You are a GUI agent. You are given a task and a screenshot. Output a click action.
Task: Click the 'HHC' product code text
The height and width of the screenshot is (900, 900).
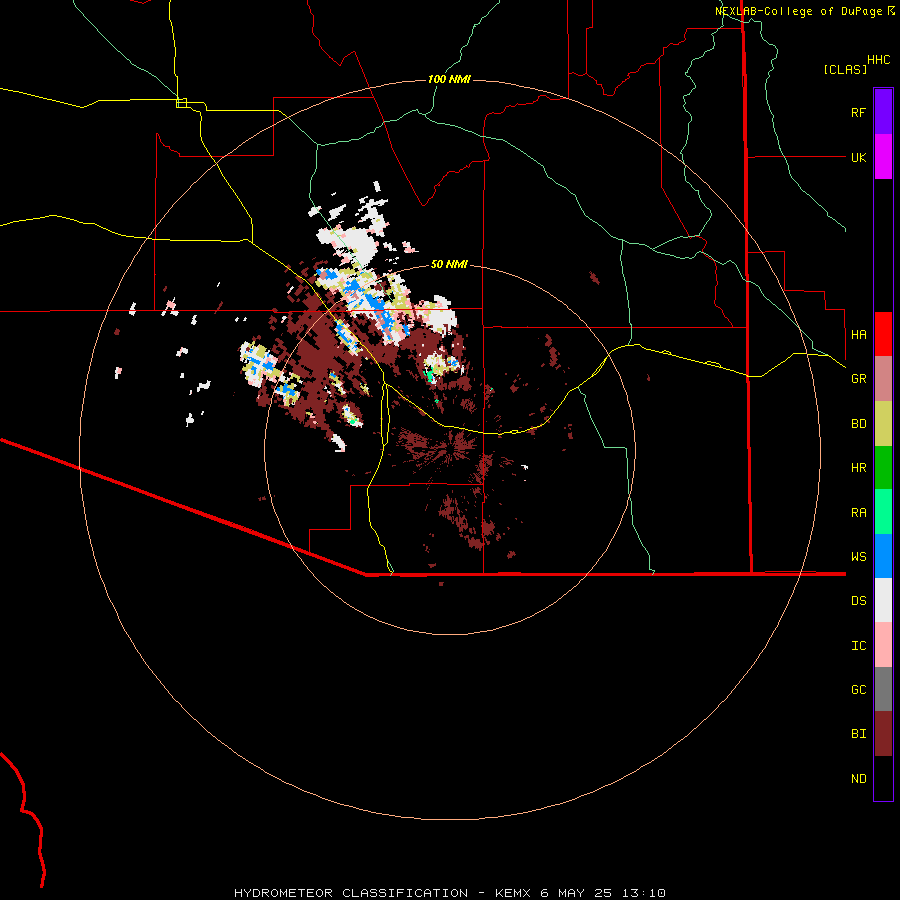[x=879, y=60]
